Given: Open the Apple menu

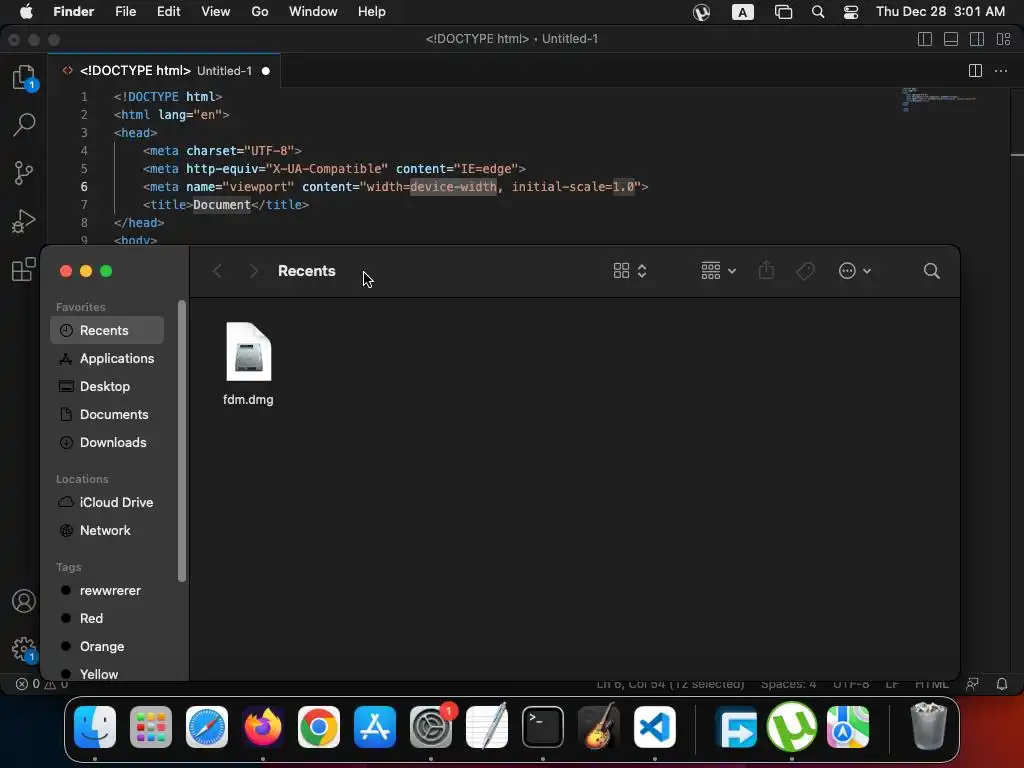Looking at the screenshot, I should [26, 12].
